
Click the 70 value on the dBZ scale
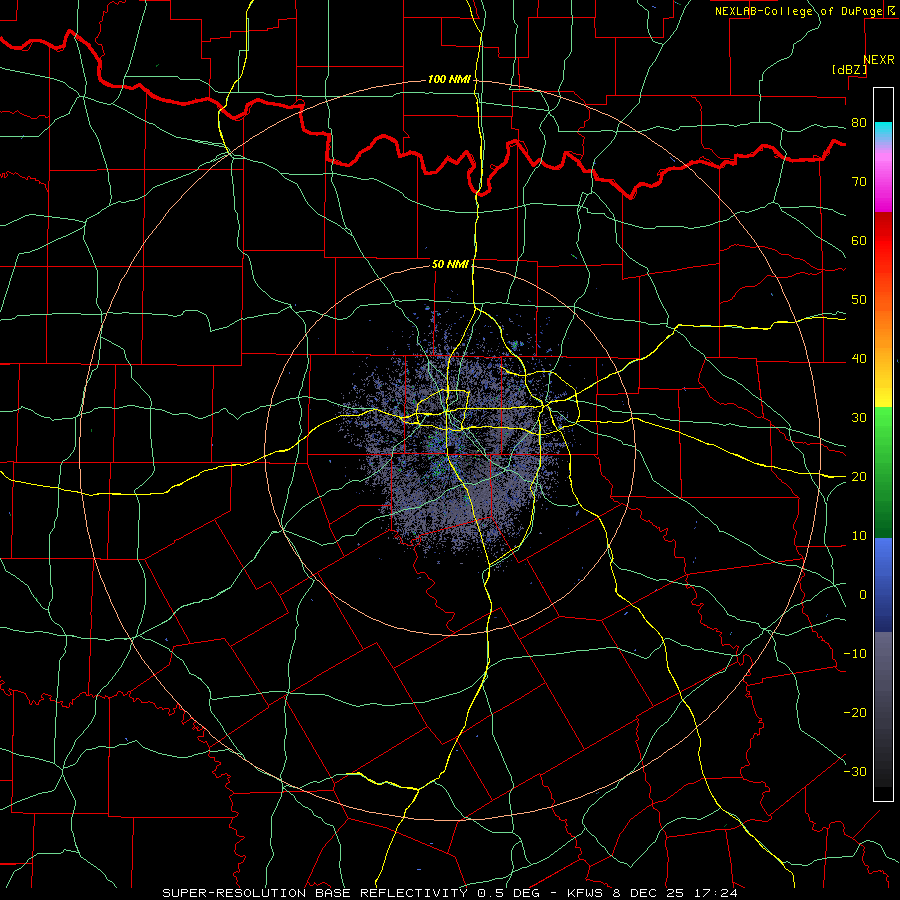click(x=859, y=181)
